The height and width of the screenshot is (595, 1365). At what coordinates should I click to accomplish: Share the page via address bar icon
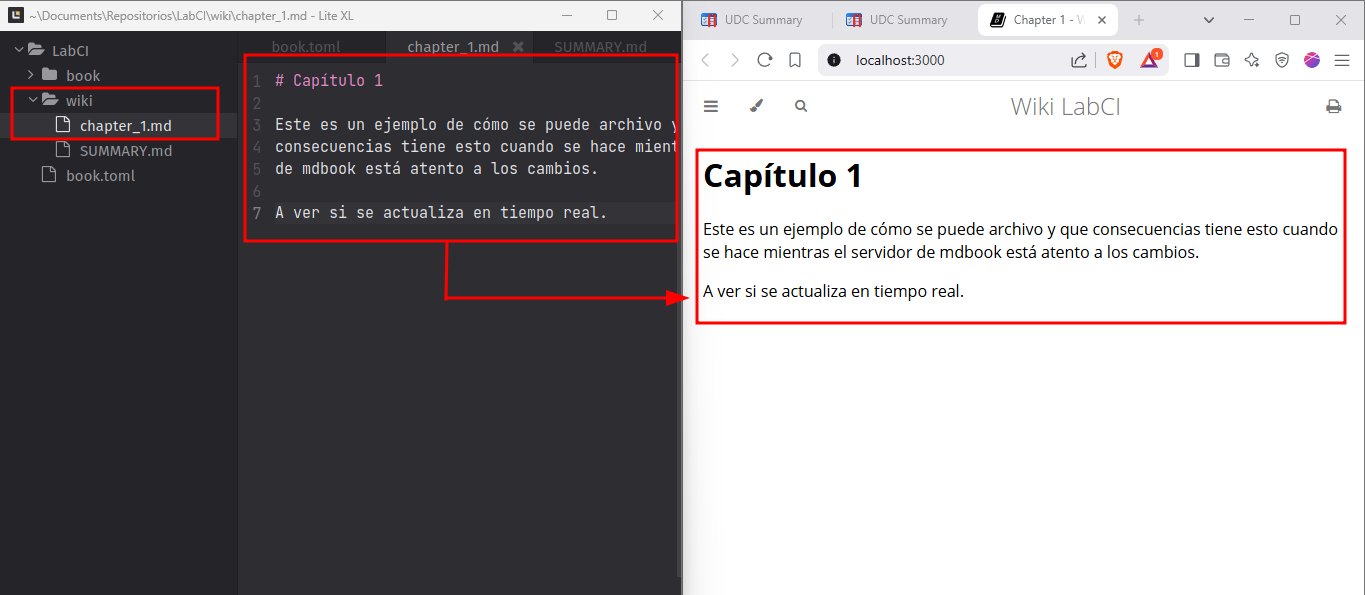tap(1079, 60)
